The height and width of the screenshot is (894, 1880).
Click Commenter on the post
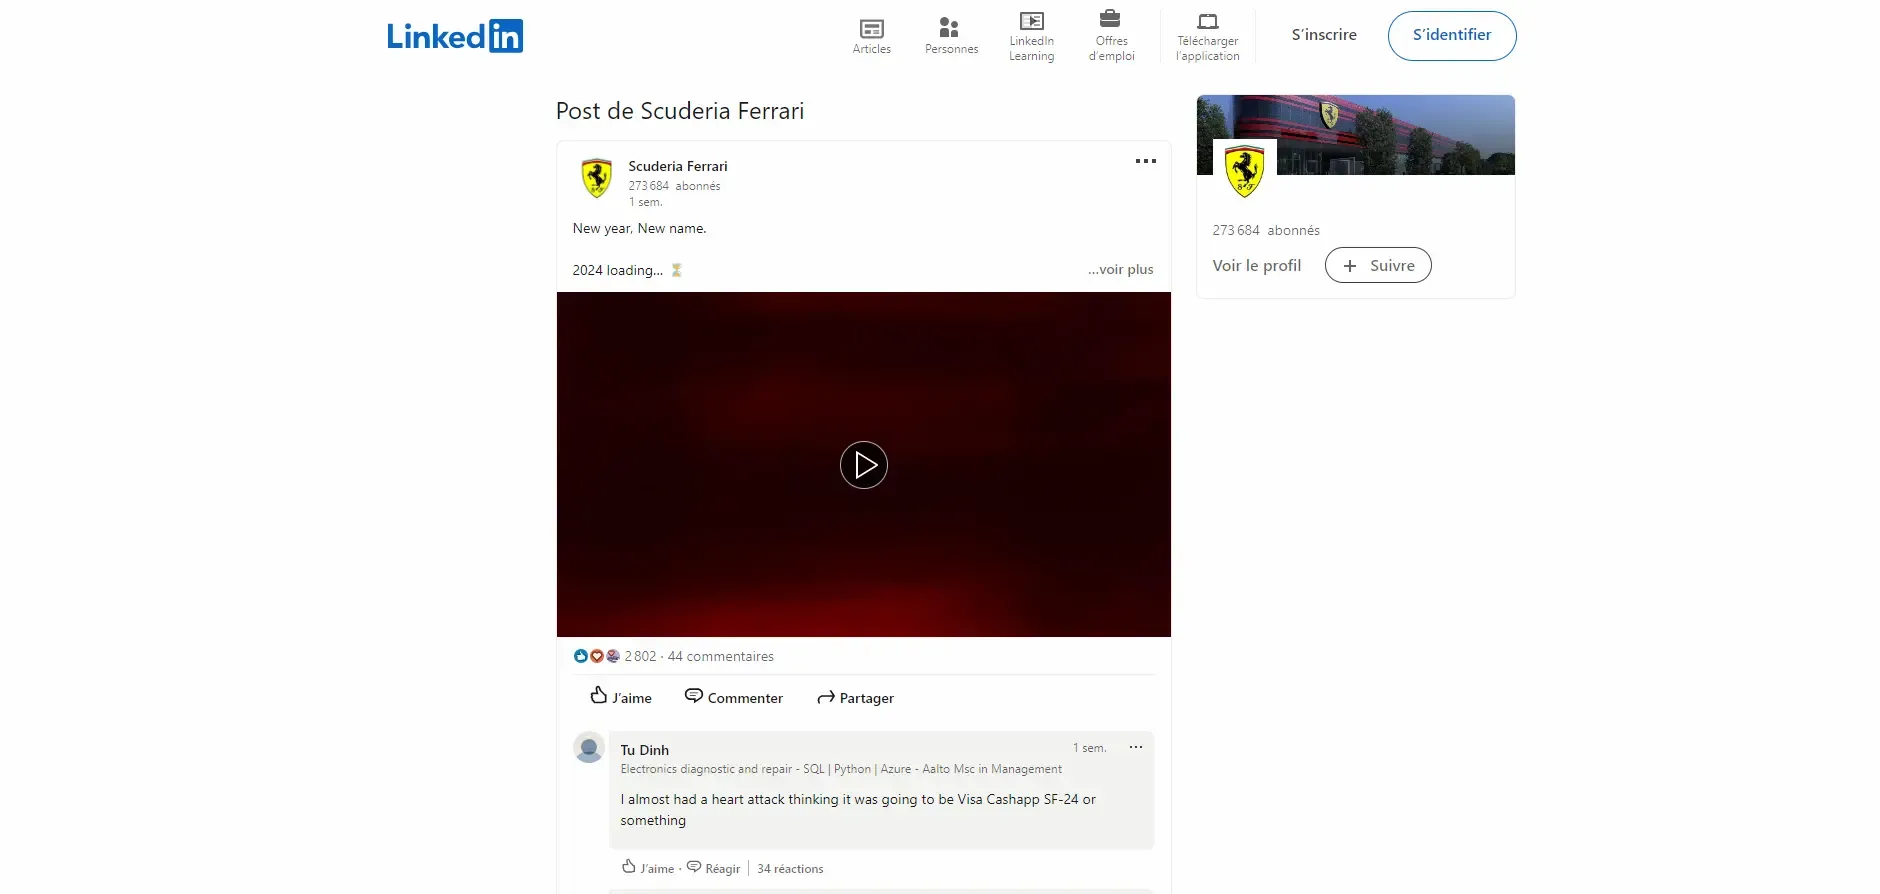click(x=733, y=697)
